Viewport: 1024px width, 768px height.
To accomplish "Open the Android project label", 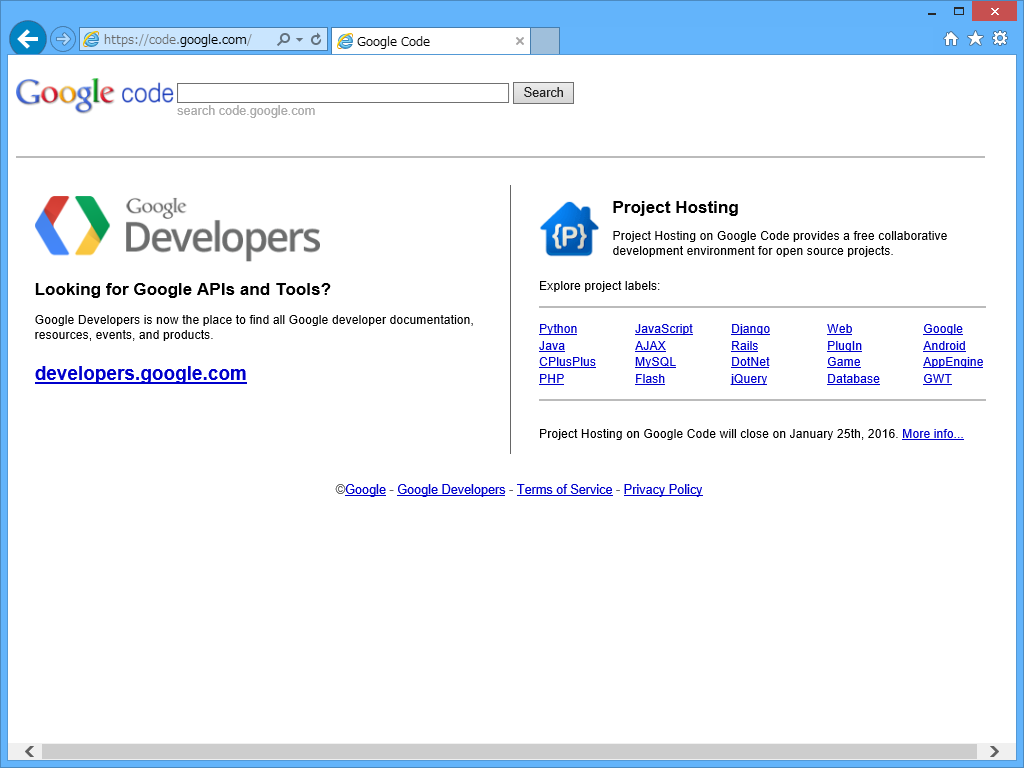I will (x=944, y=345).
